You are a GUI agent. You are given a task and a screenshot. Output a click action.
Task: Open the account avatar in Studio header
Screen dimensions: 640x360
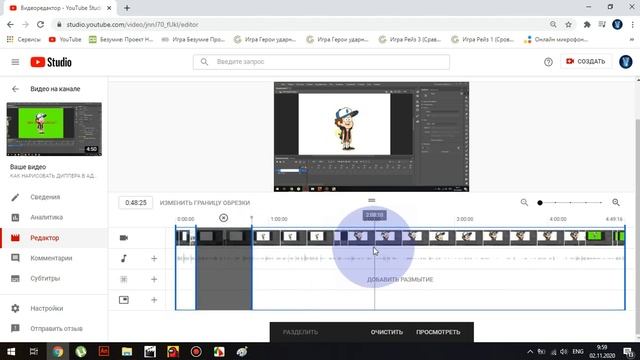pyautogui.click(x=625, y=62)
